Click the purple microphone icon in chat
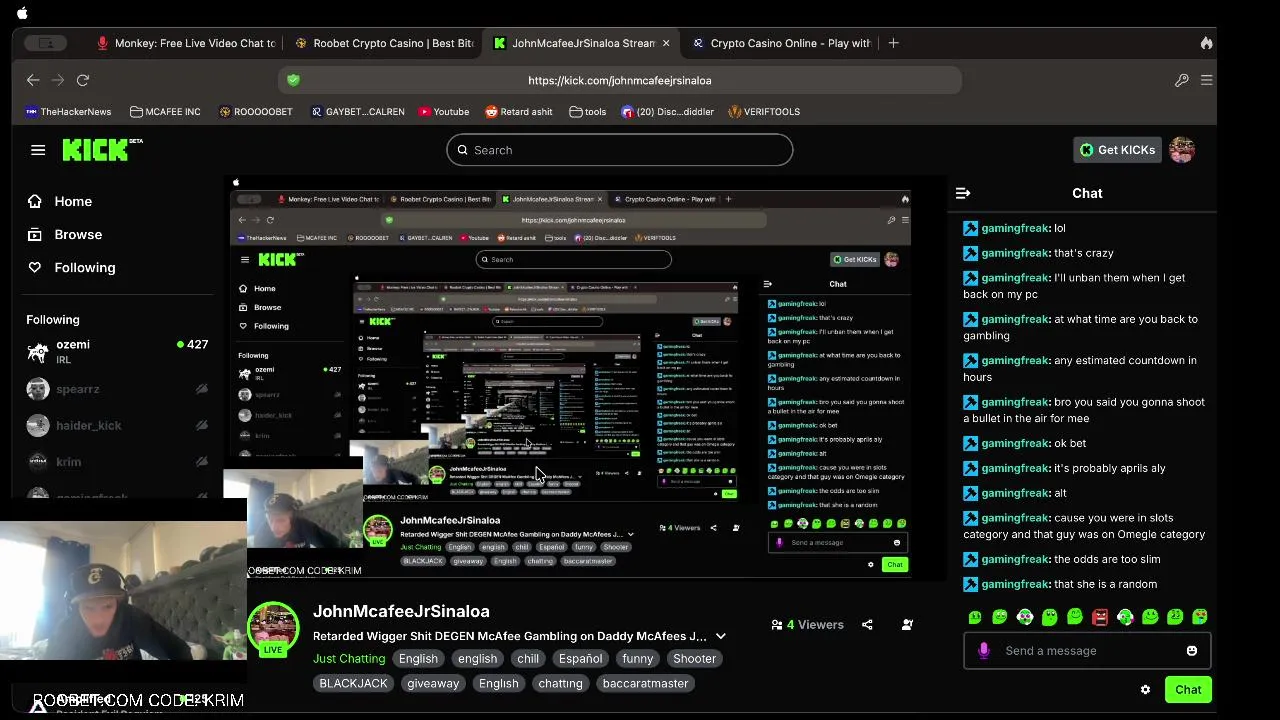The width and height of the screenshot is (1280, 720). pos(984,651)
